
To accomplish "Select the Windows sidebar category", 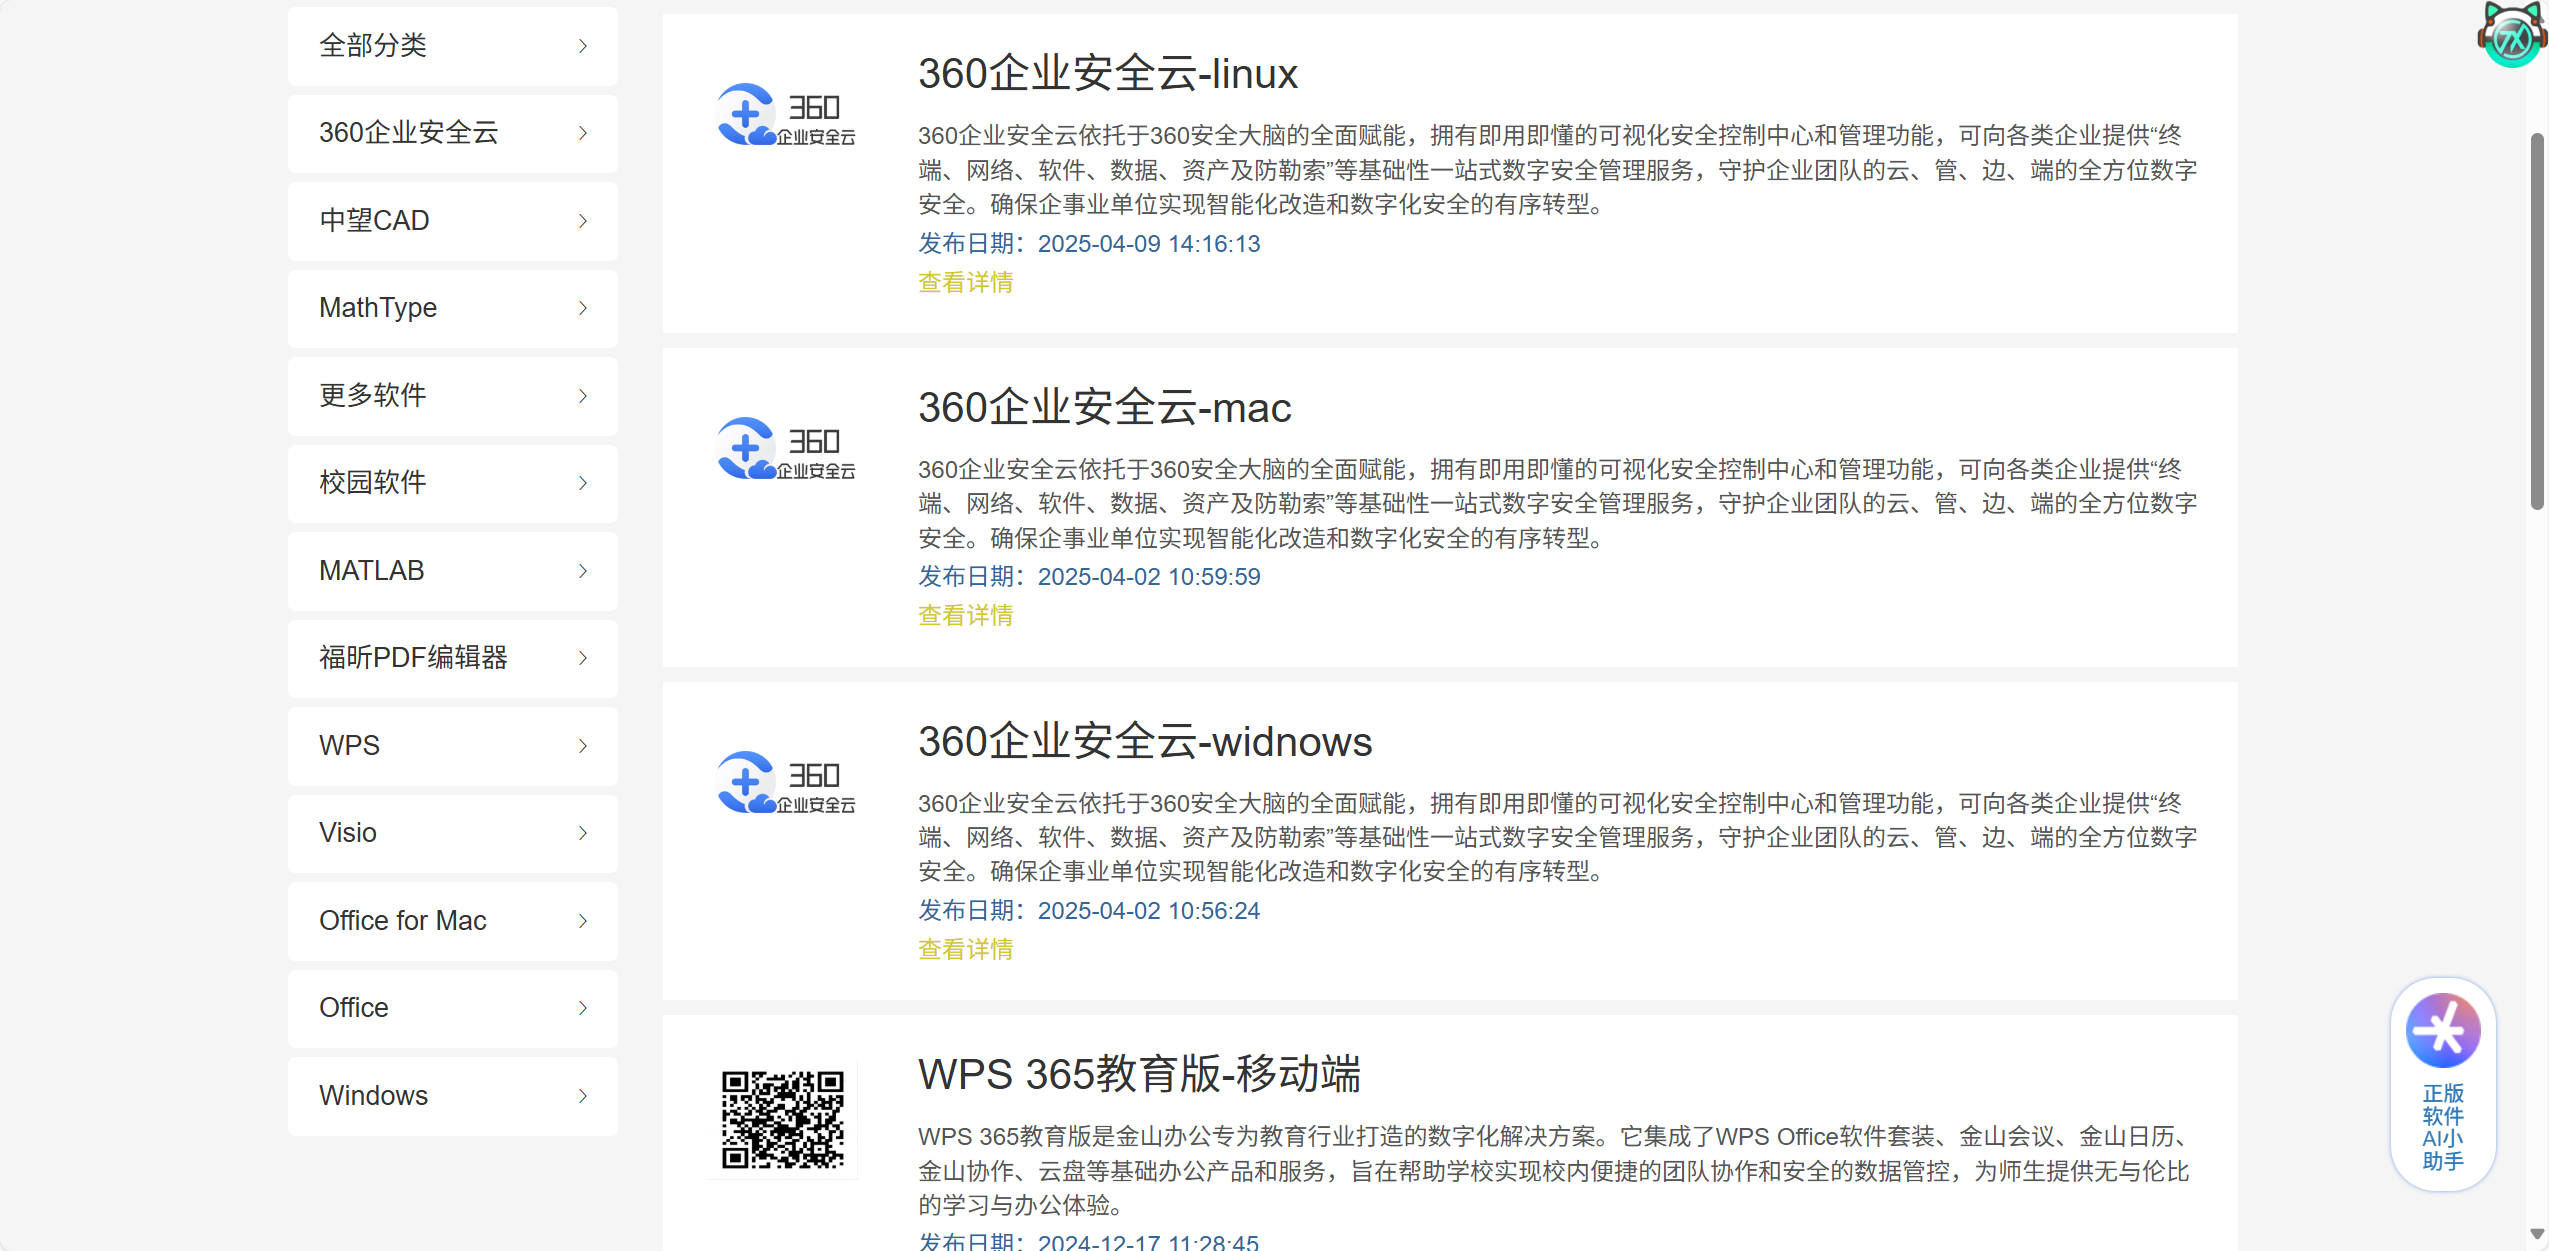I will [453, 1096].
